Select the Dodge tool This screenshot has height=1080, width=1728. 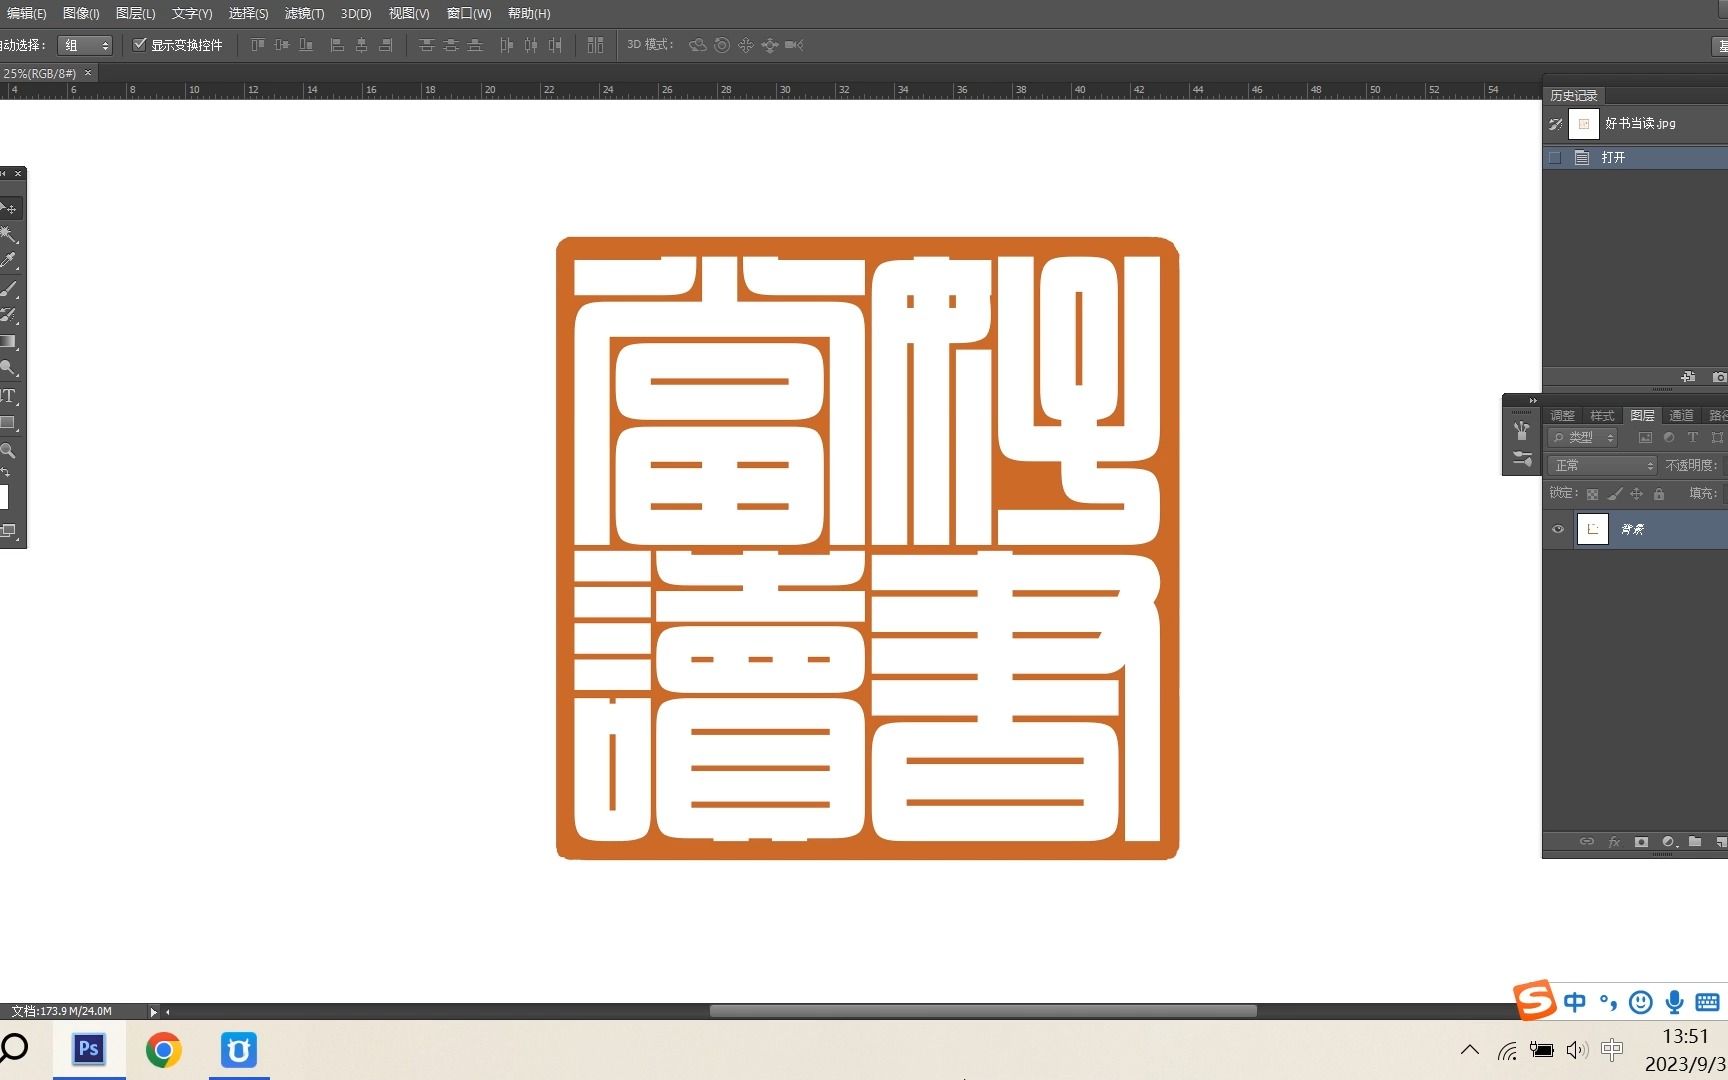(x=8, y=369)
